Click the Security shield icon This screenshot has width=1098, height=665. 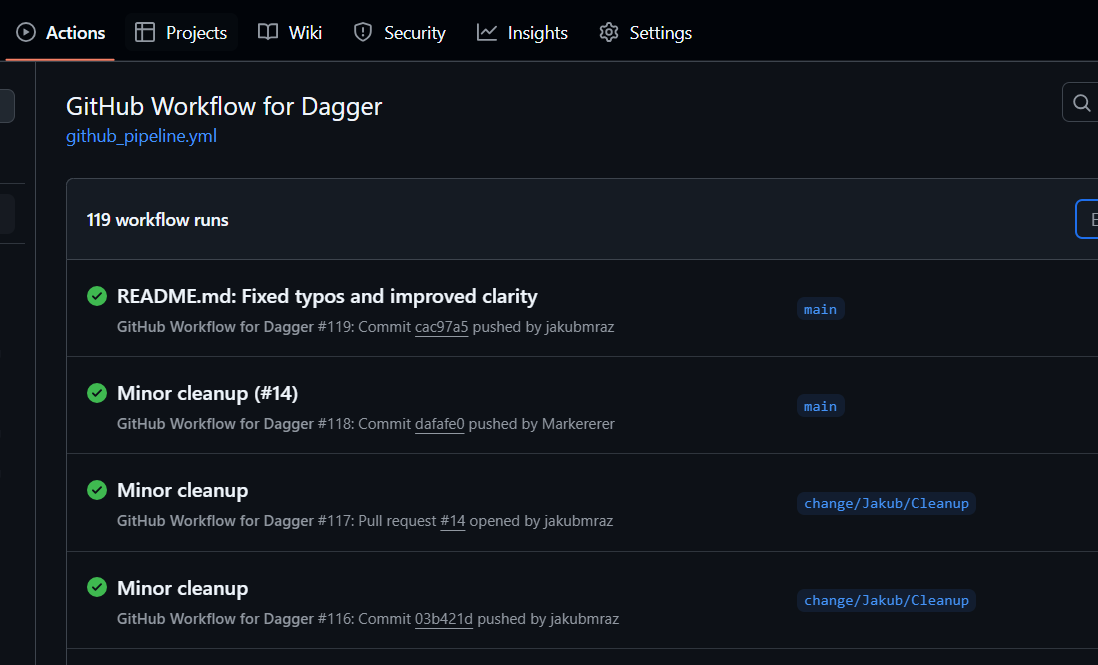(x=363, y=32)
